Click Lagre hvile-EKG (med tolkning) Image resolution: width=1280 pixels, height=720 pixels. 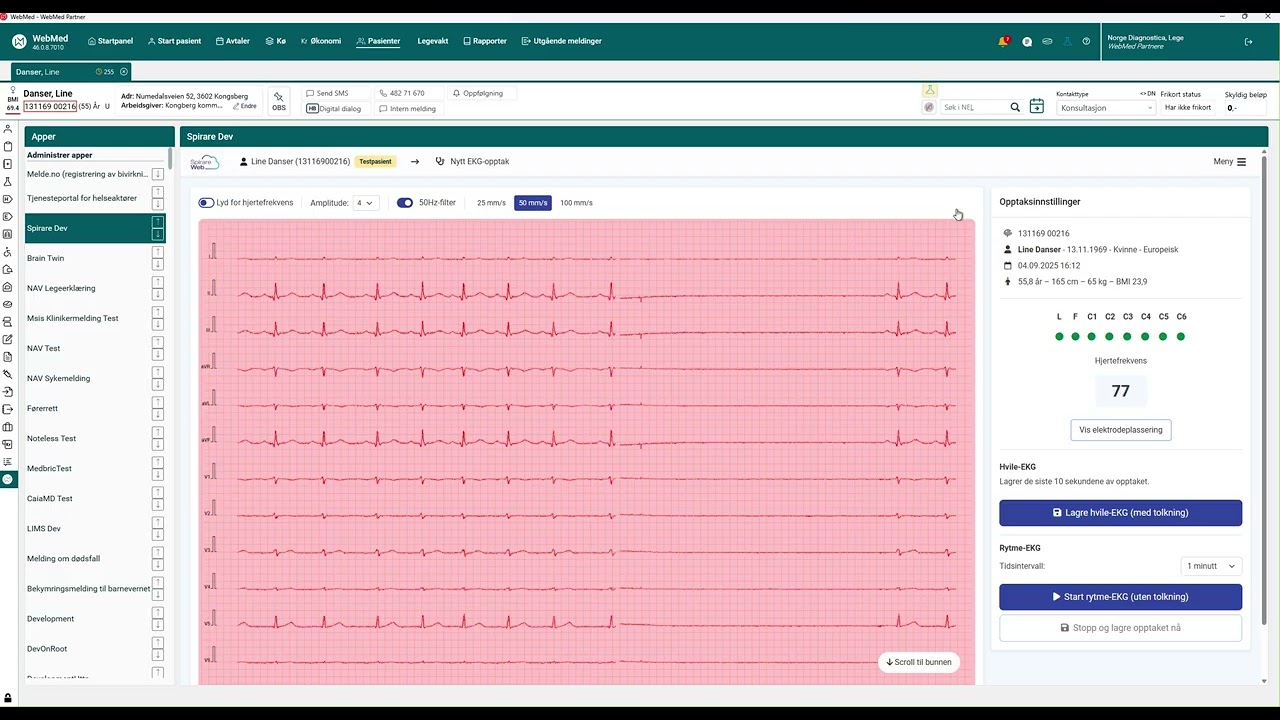[1120, 513]
